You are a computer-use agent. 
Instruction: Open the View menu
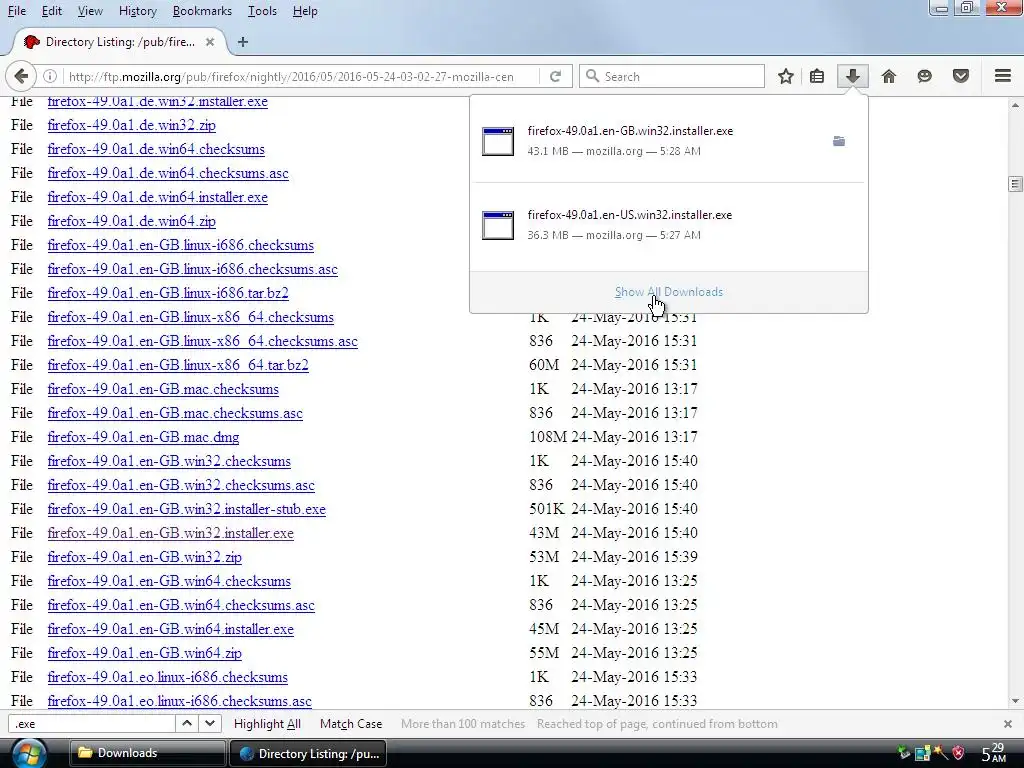pyautogui.click(x=90, y=11)
